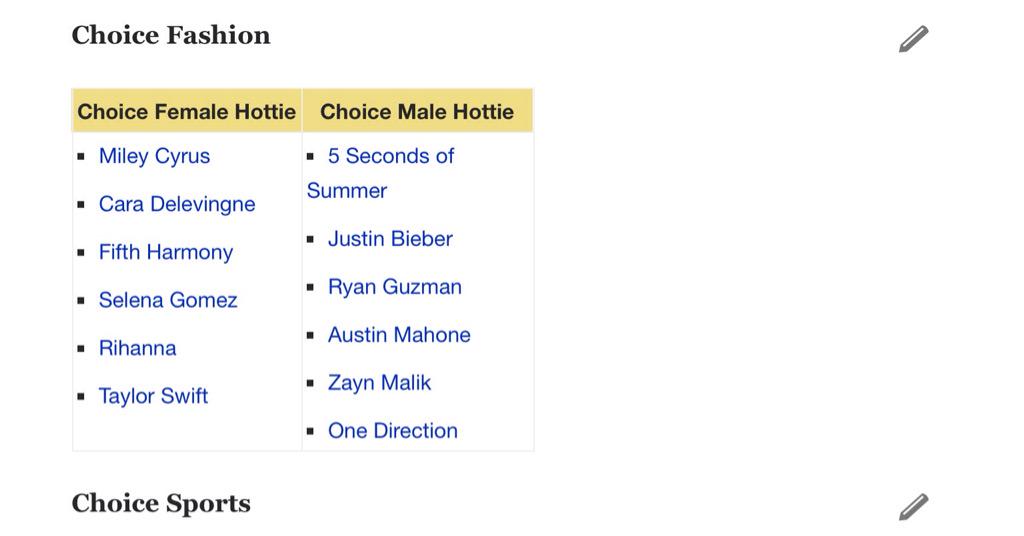The width and height of the screenshot is (1024, 536).
Task: Open the 5 Seconds of Summer link
Action: pos(381,173)
